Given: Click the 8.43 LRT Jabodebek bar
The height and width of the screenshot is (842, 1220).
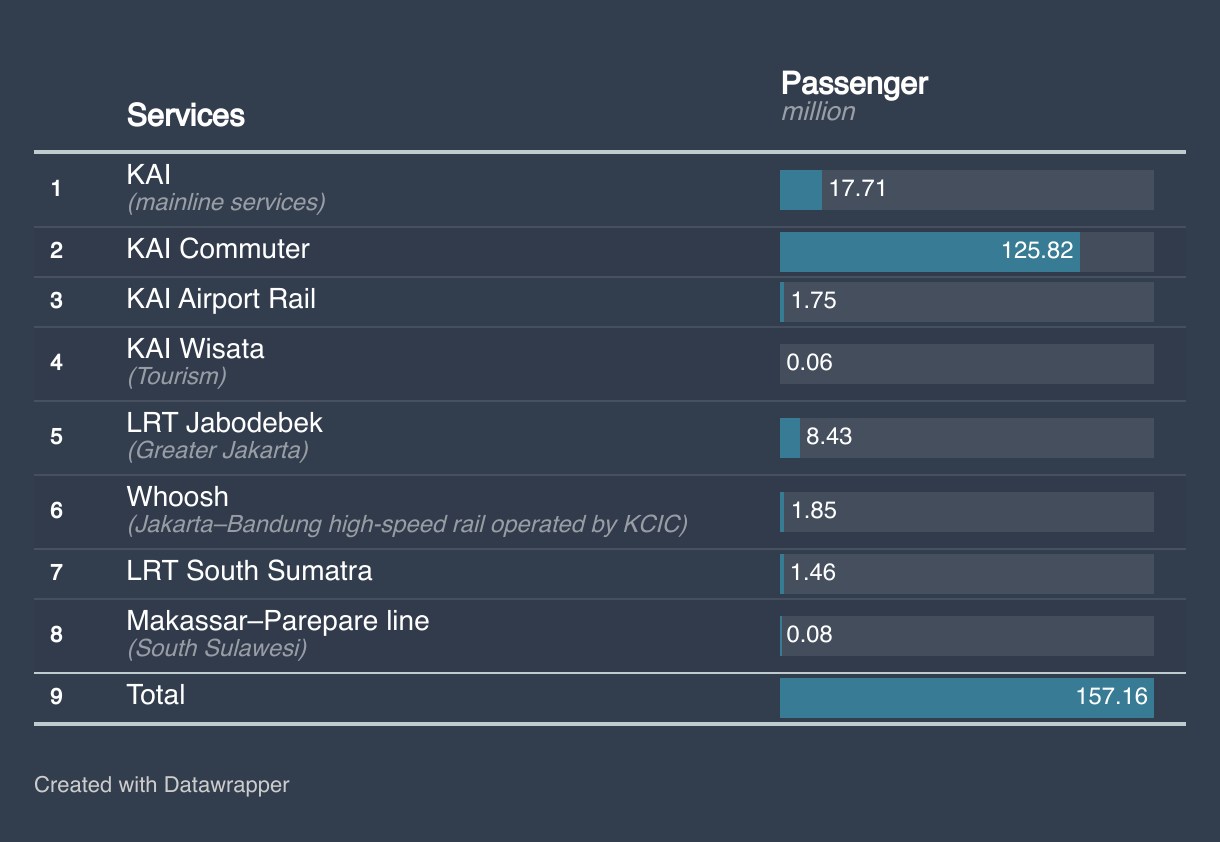Looking at the screenshot, I should point(790,437).
